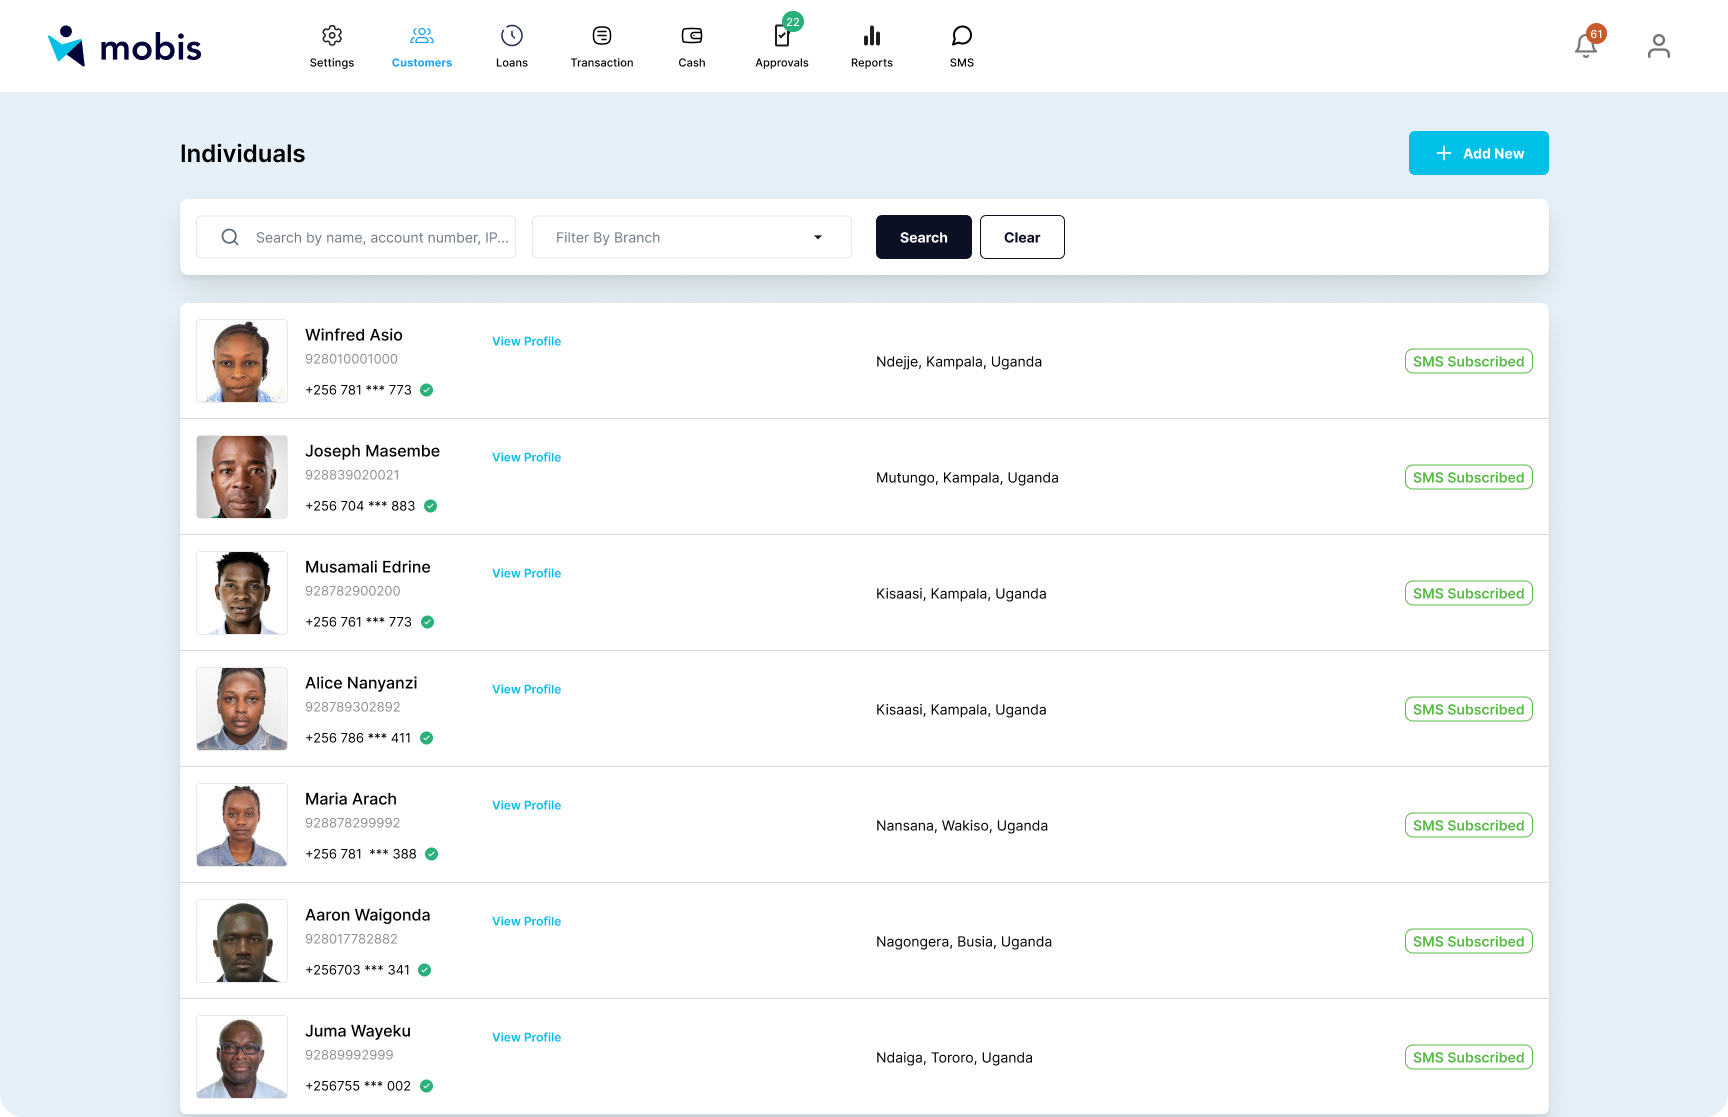Click the mobis logo
The image size is (1728, 1117).
coord(125,46)
